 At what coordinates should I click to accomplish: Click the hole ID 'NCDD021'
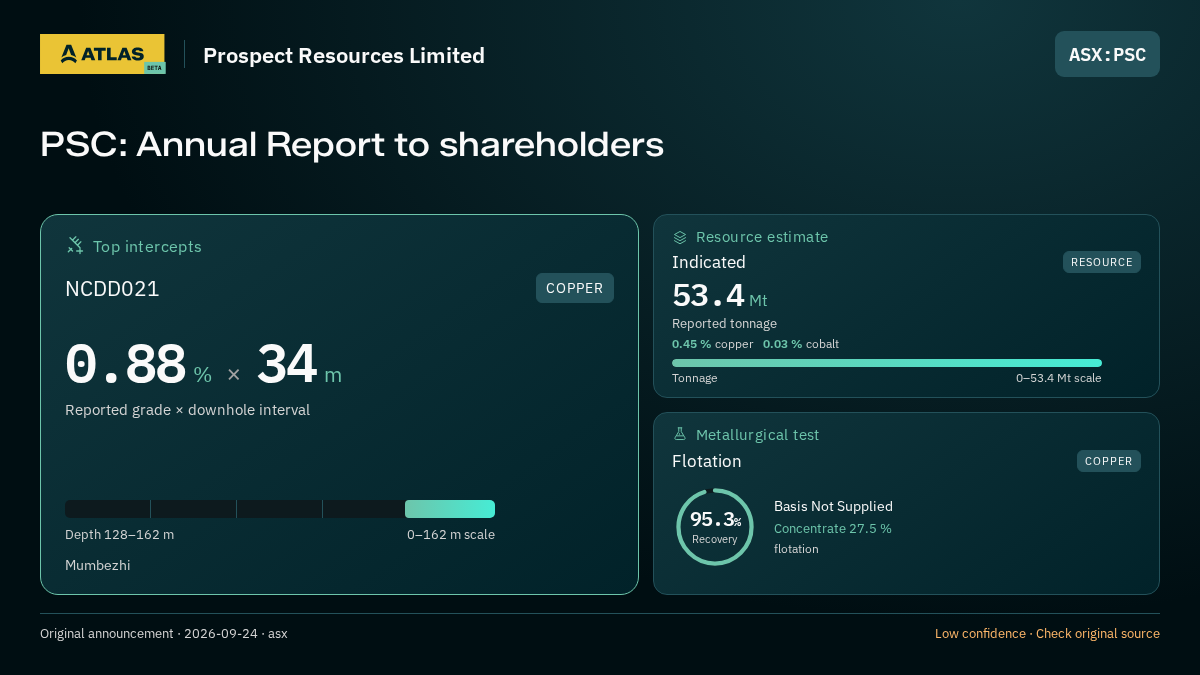pyautogui.click(x=112, y=289)
